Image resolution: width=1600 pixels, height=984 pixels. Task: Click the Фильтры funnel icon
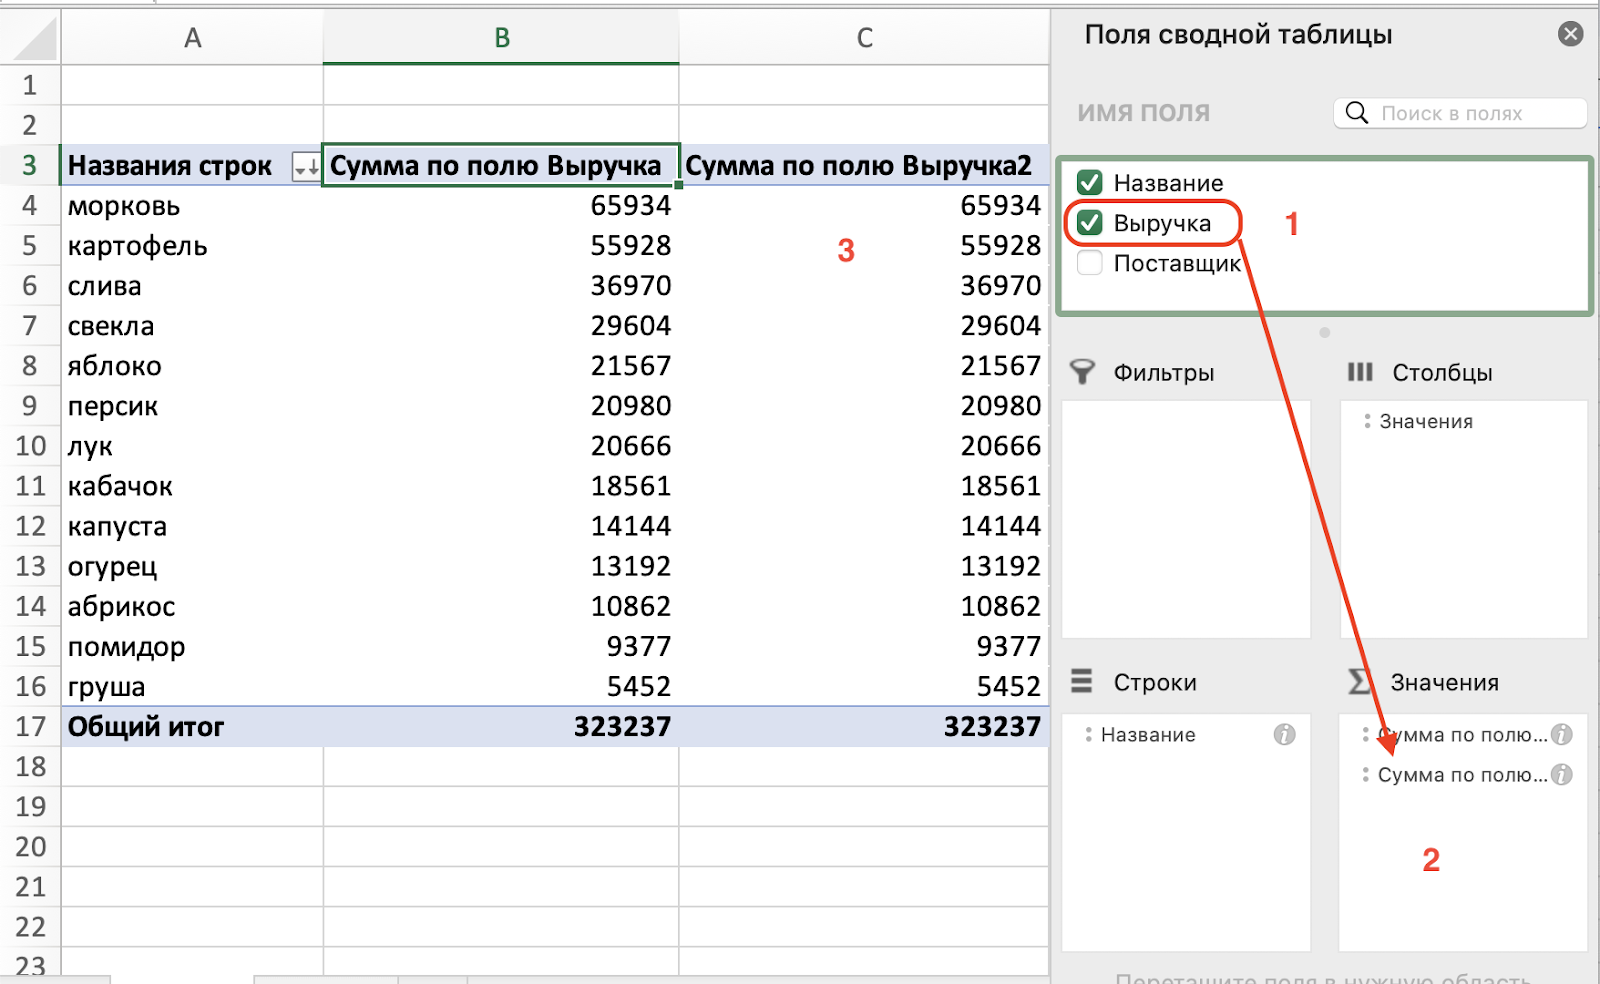coord(1082,373)
